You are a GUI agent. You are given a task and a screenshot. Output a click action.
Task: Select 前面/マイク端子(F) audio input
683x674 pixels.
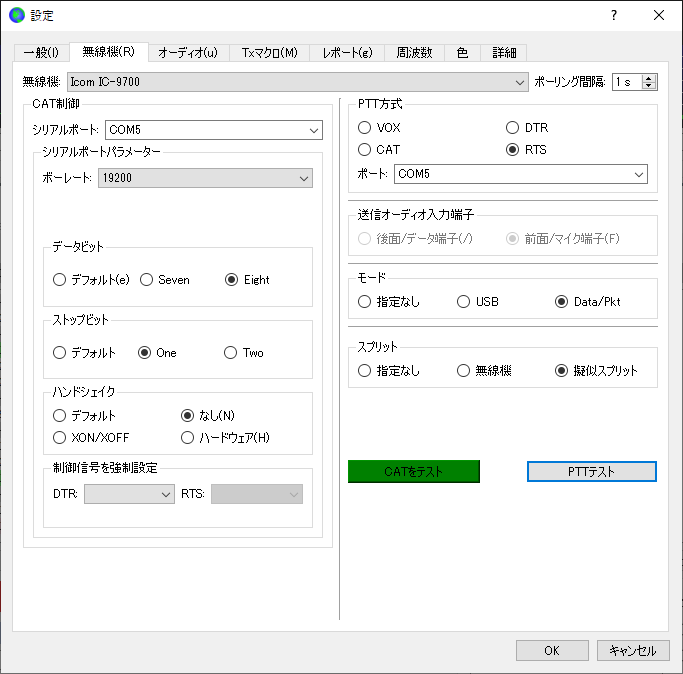pyautogui.click(x=563, y=238)
